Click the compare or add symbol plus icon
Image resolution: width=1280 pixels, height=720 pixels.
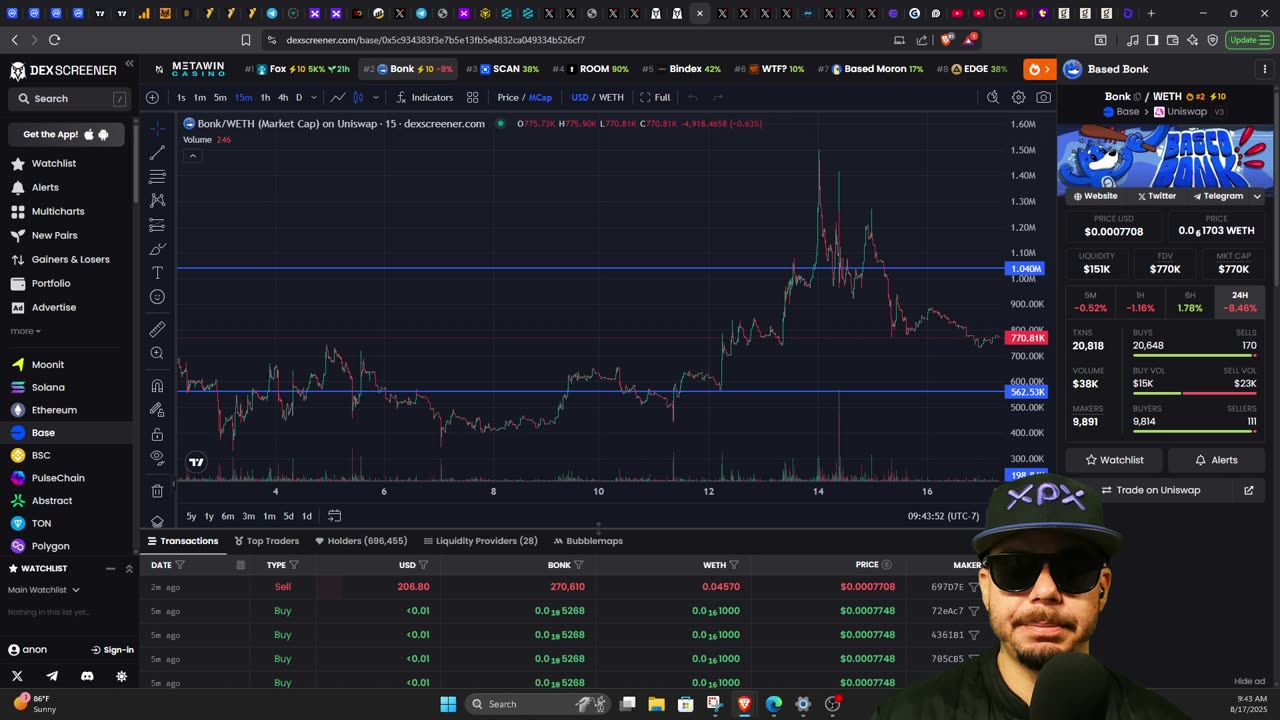point(152,97)
